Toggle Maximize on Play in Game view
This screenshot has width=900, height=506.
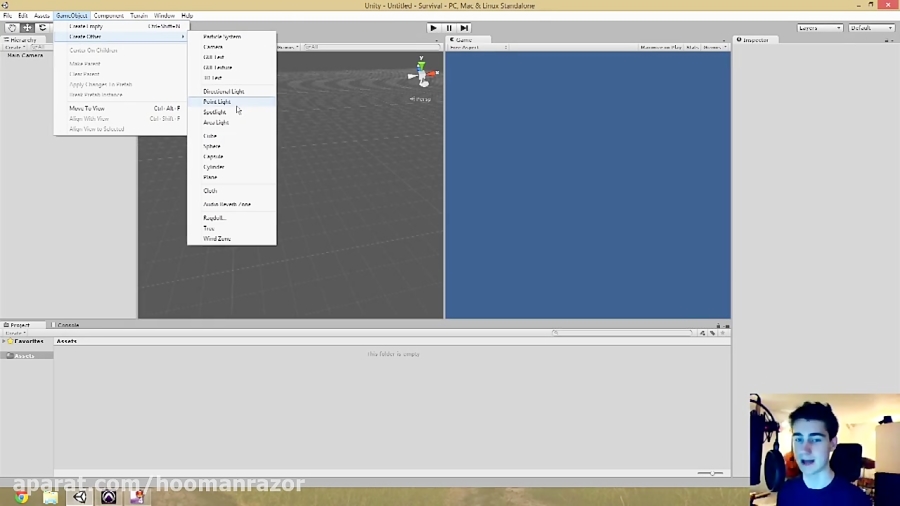click(661, 47)
